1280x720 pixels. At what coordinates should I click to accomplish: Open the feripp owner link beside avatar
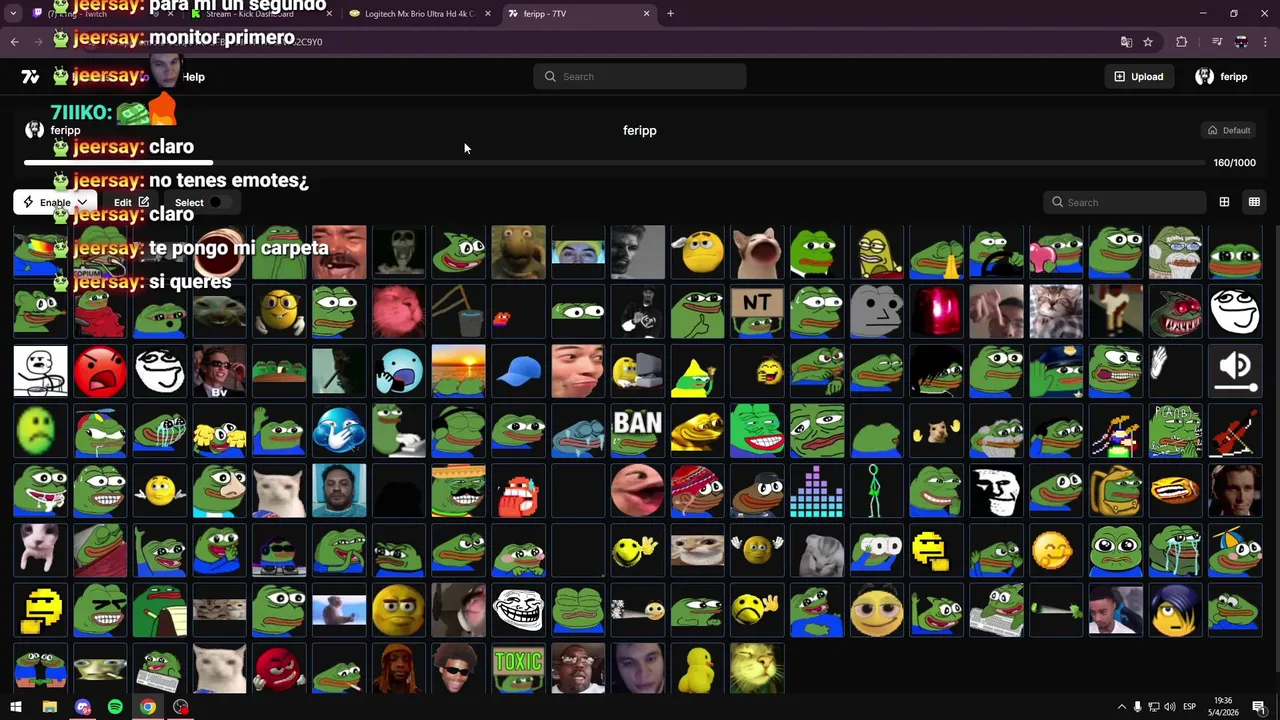pyautogui.click(x=65, y=130)
